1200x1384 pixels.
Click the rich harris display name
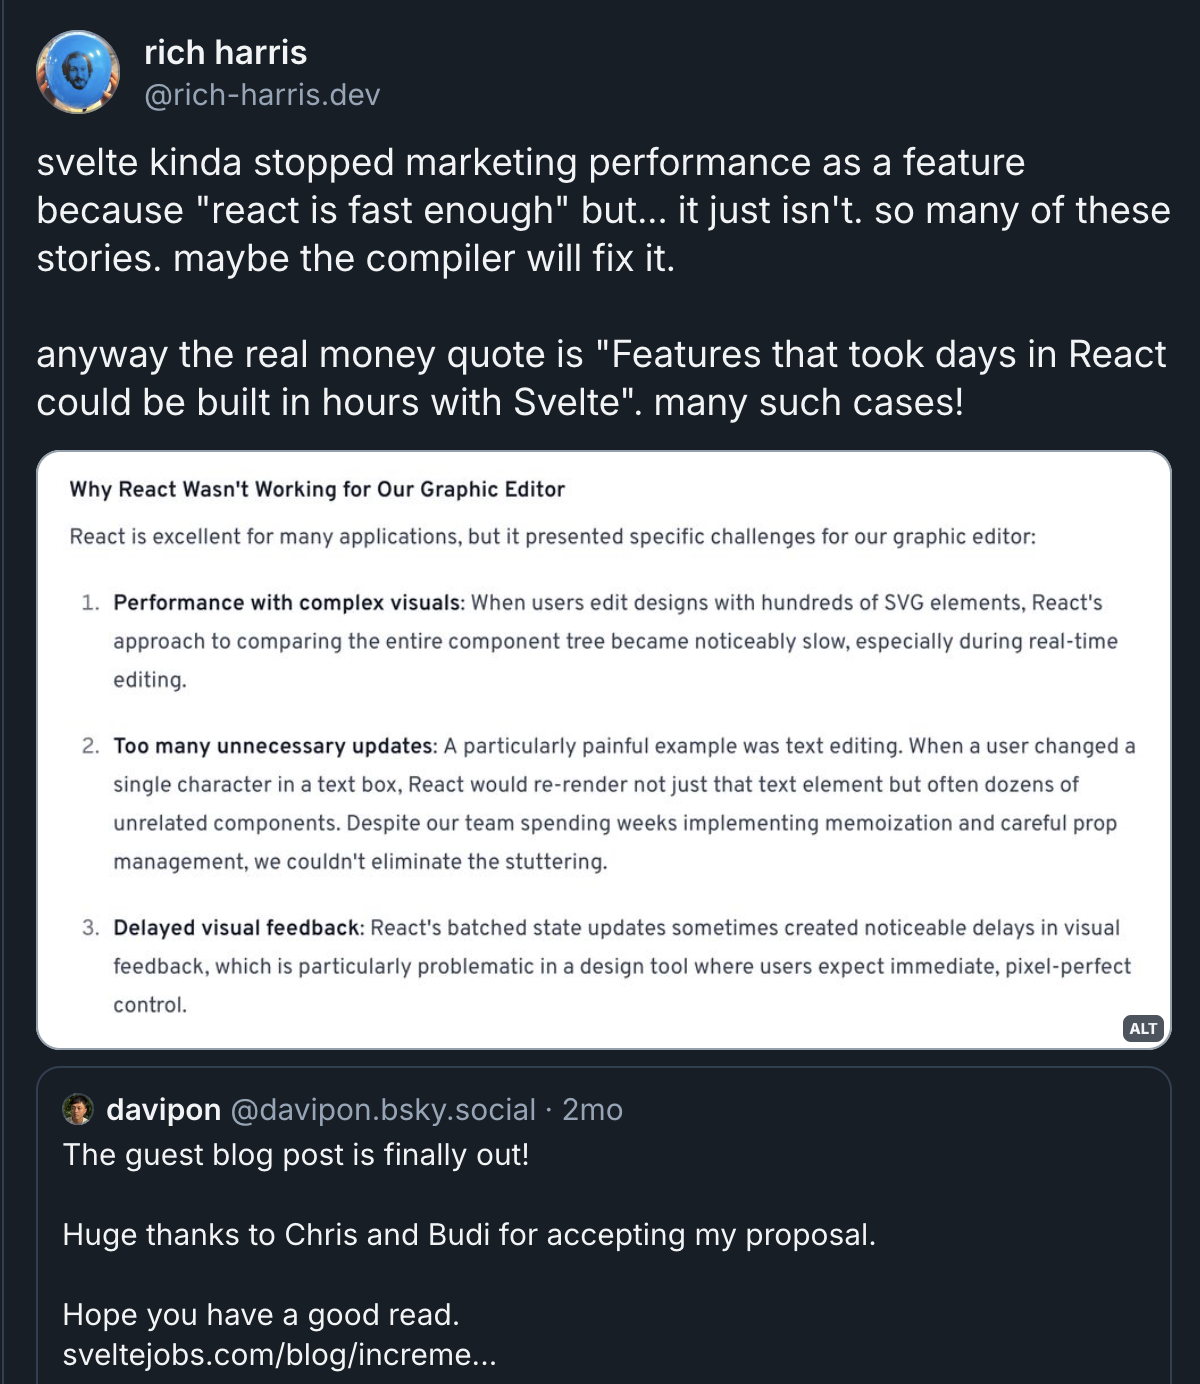[x=225, y=54]
